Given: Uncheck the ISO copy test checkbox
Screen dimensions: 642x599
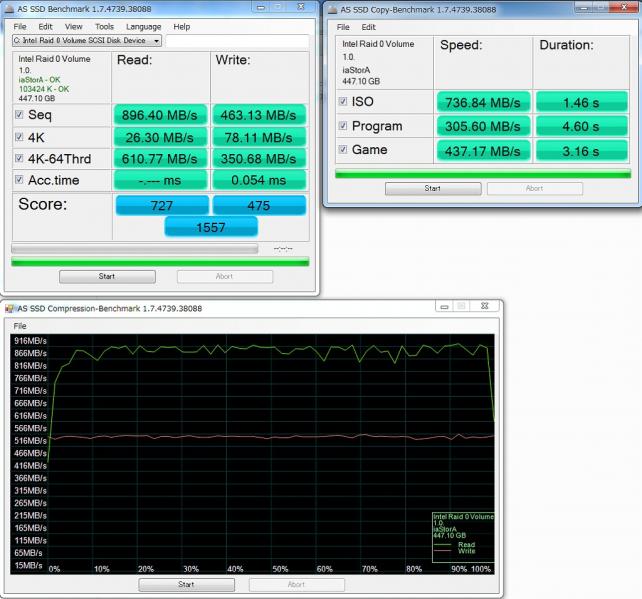Looking at the screenshot, I should 343,102.
